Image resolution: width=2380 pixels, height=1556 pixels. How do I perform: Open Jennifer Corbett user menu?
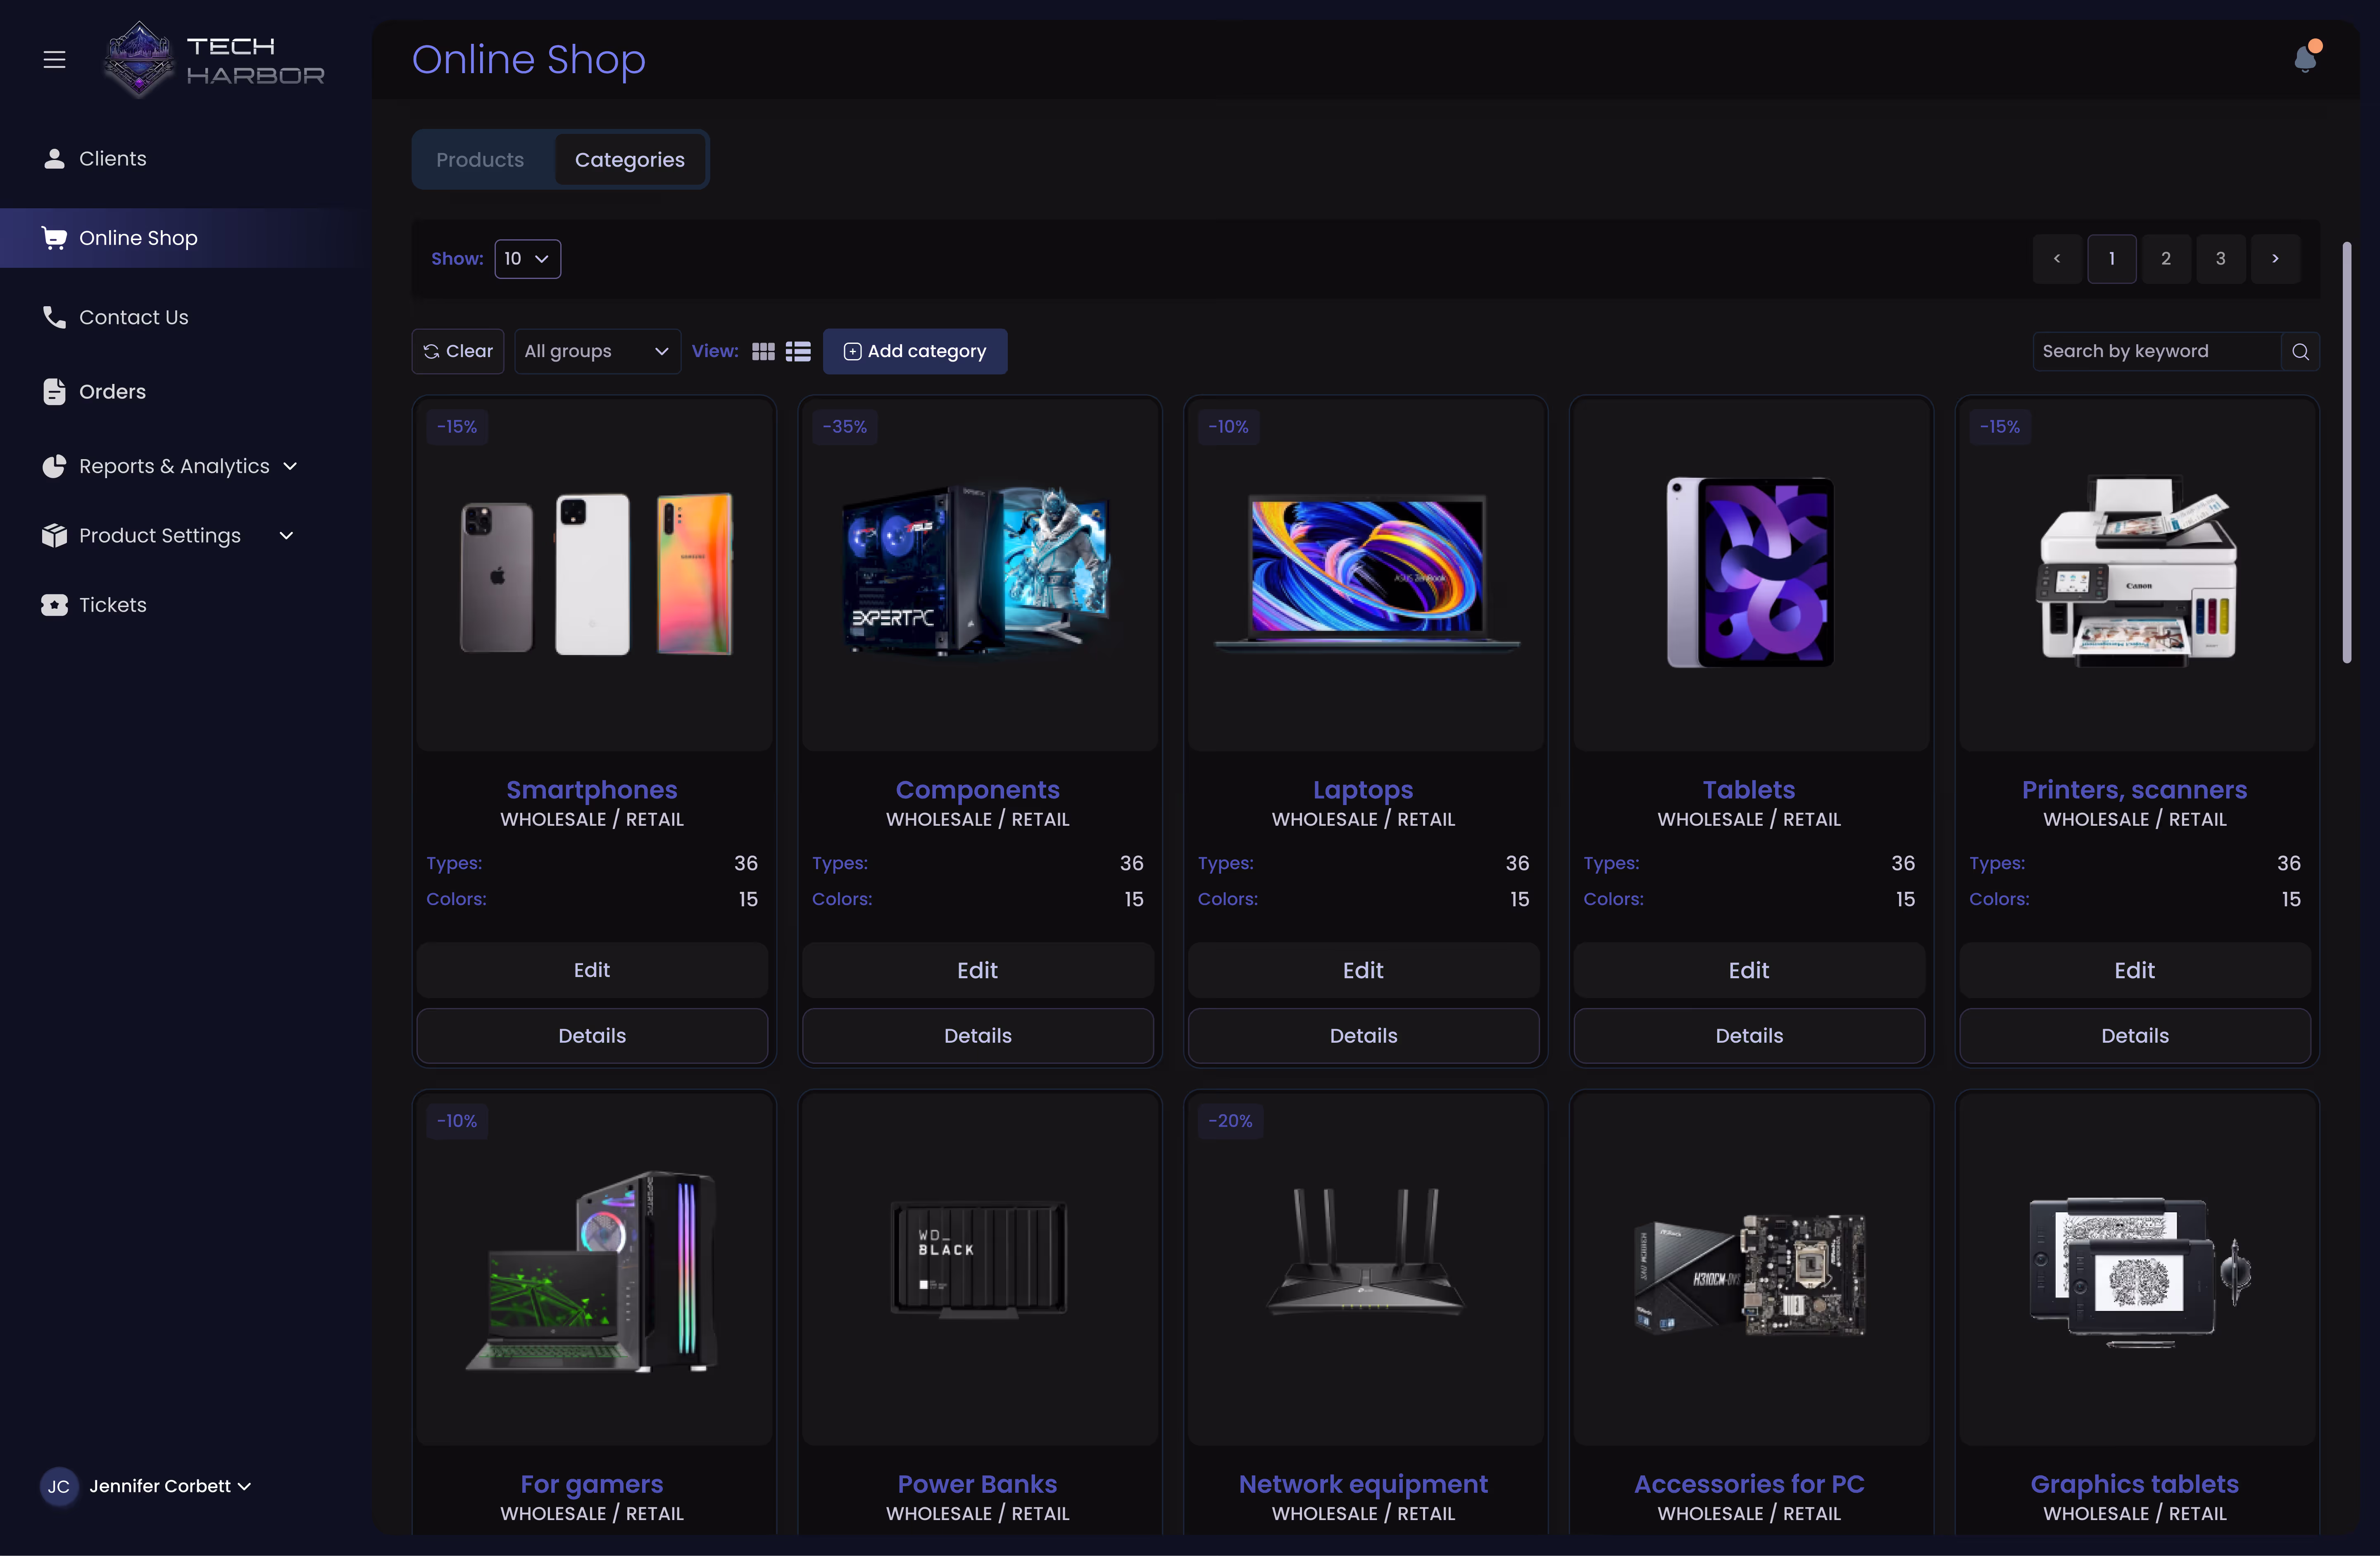tap(146, 1487)
